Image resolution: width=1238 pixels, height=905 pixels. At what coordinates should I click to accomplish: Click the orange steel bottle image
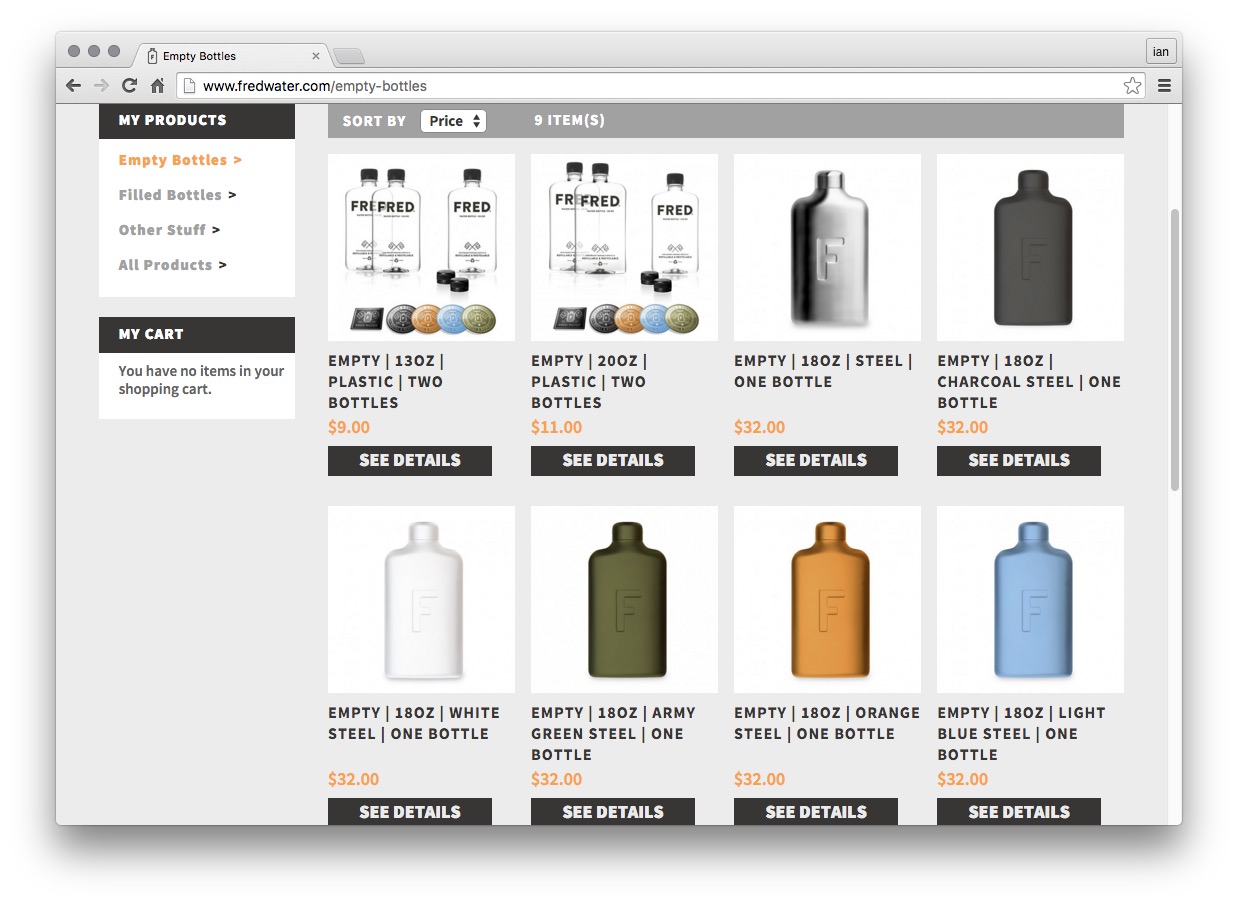[827, 599]
